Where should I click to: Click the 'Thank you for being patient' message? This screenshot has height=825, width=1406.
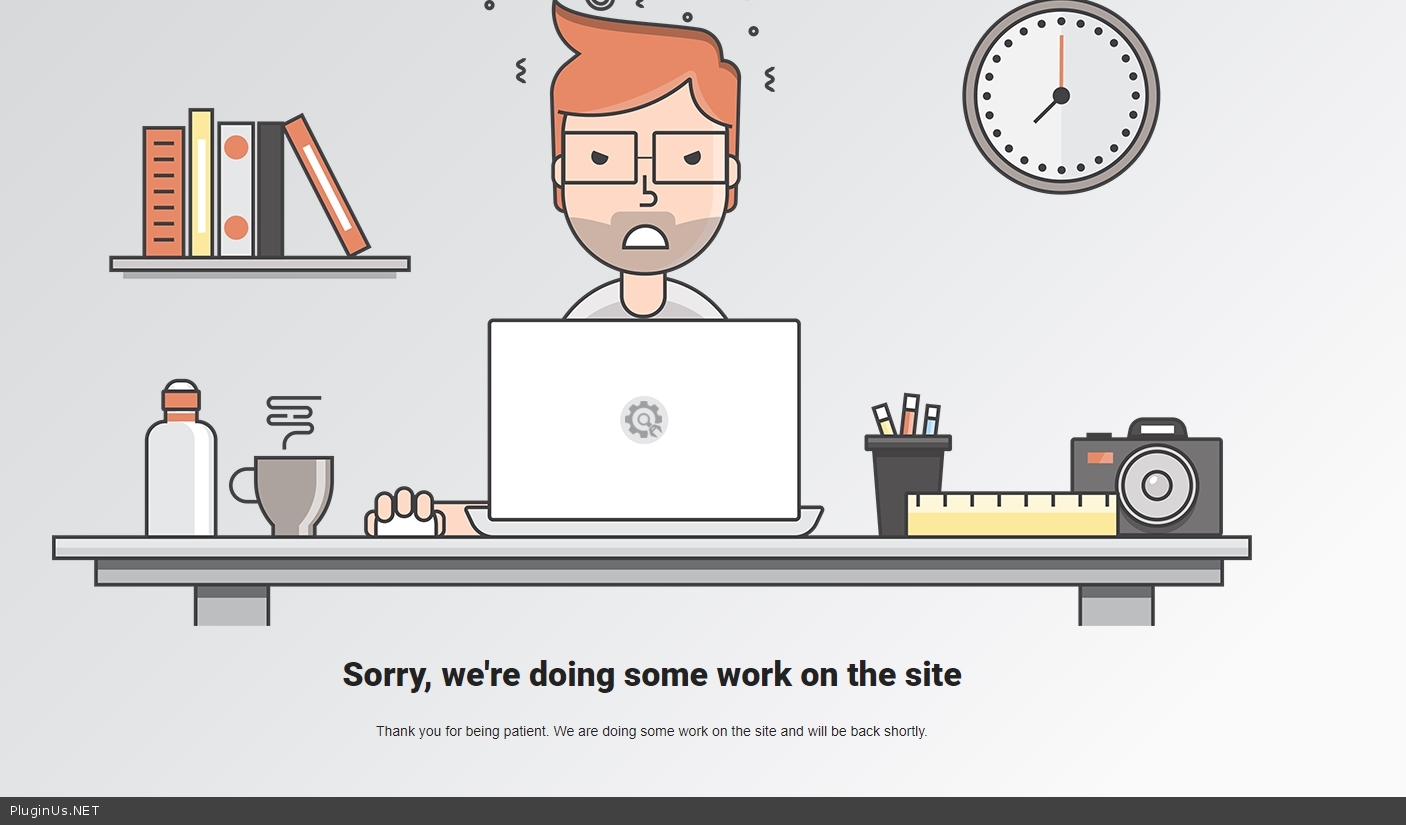click(652, 731)
